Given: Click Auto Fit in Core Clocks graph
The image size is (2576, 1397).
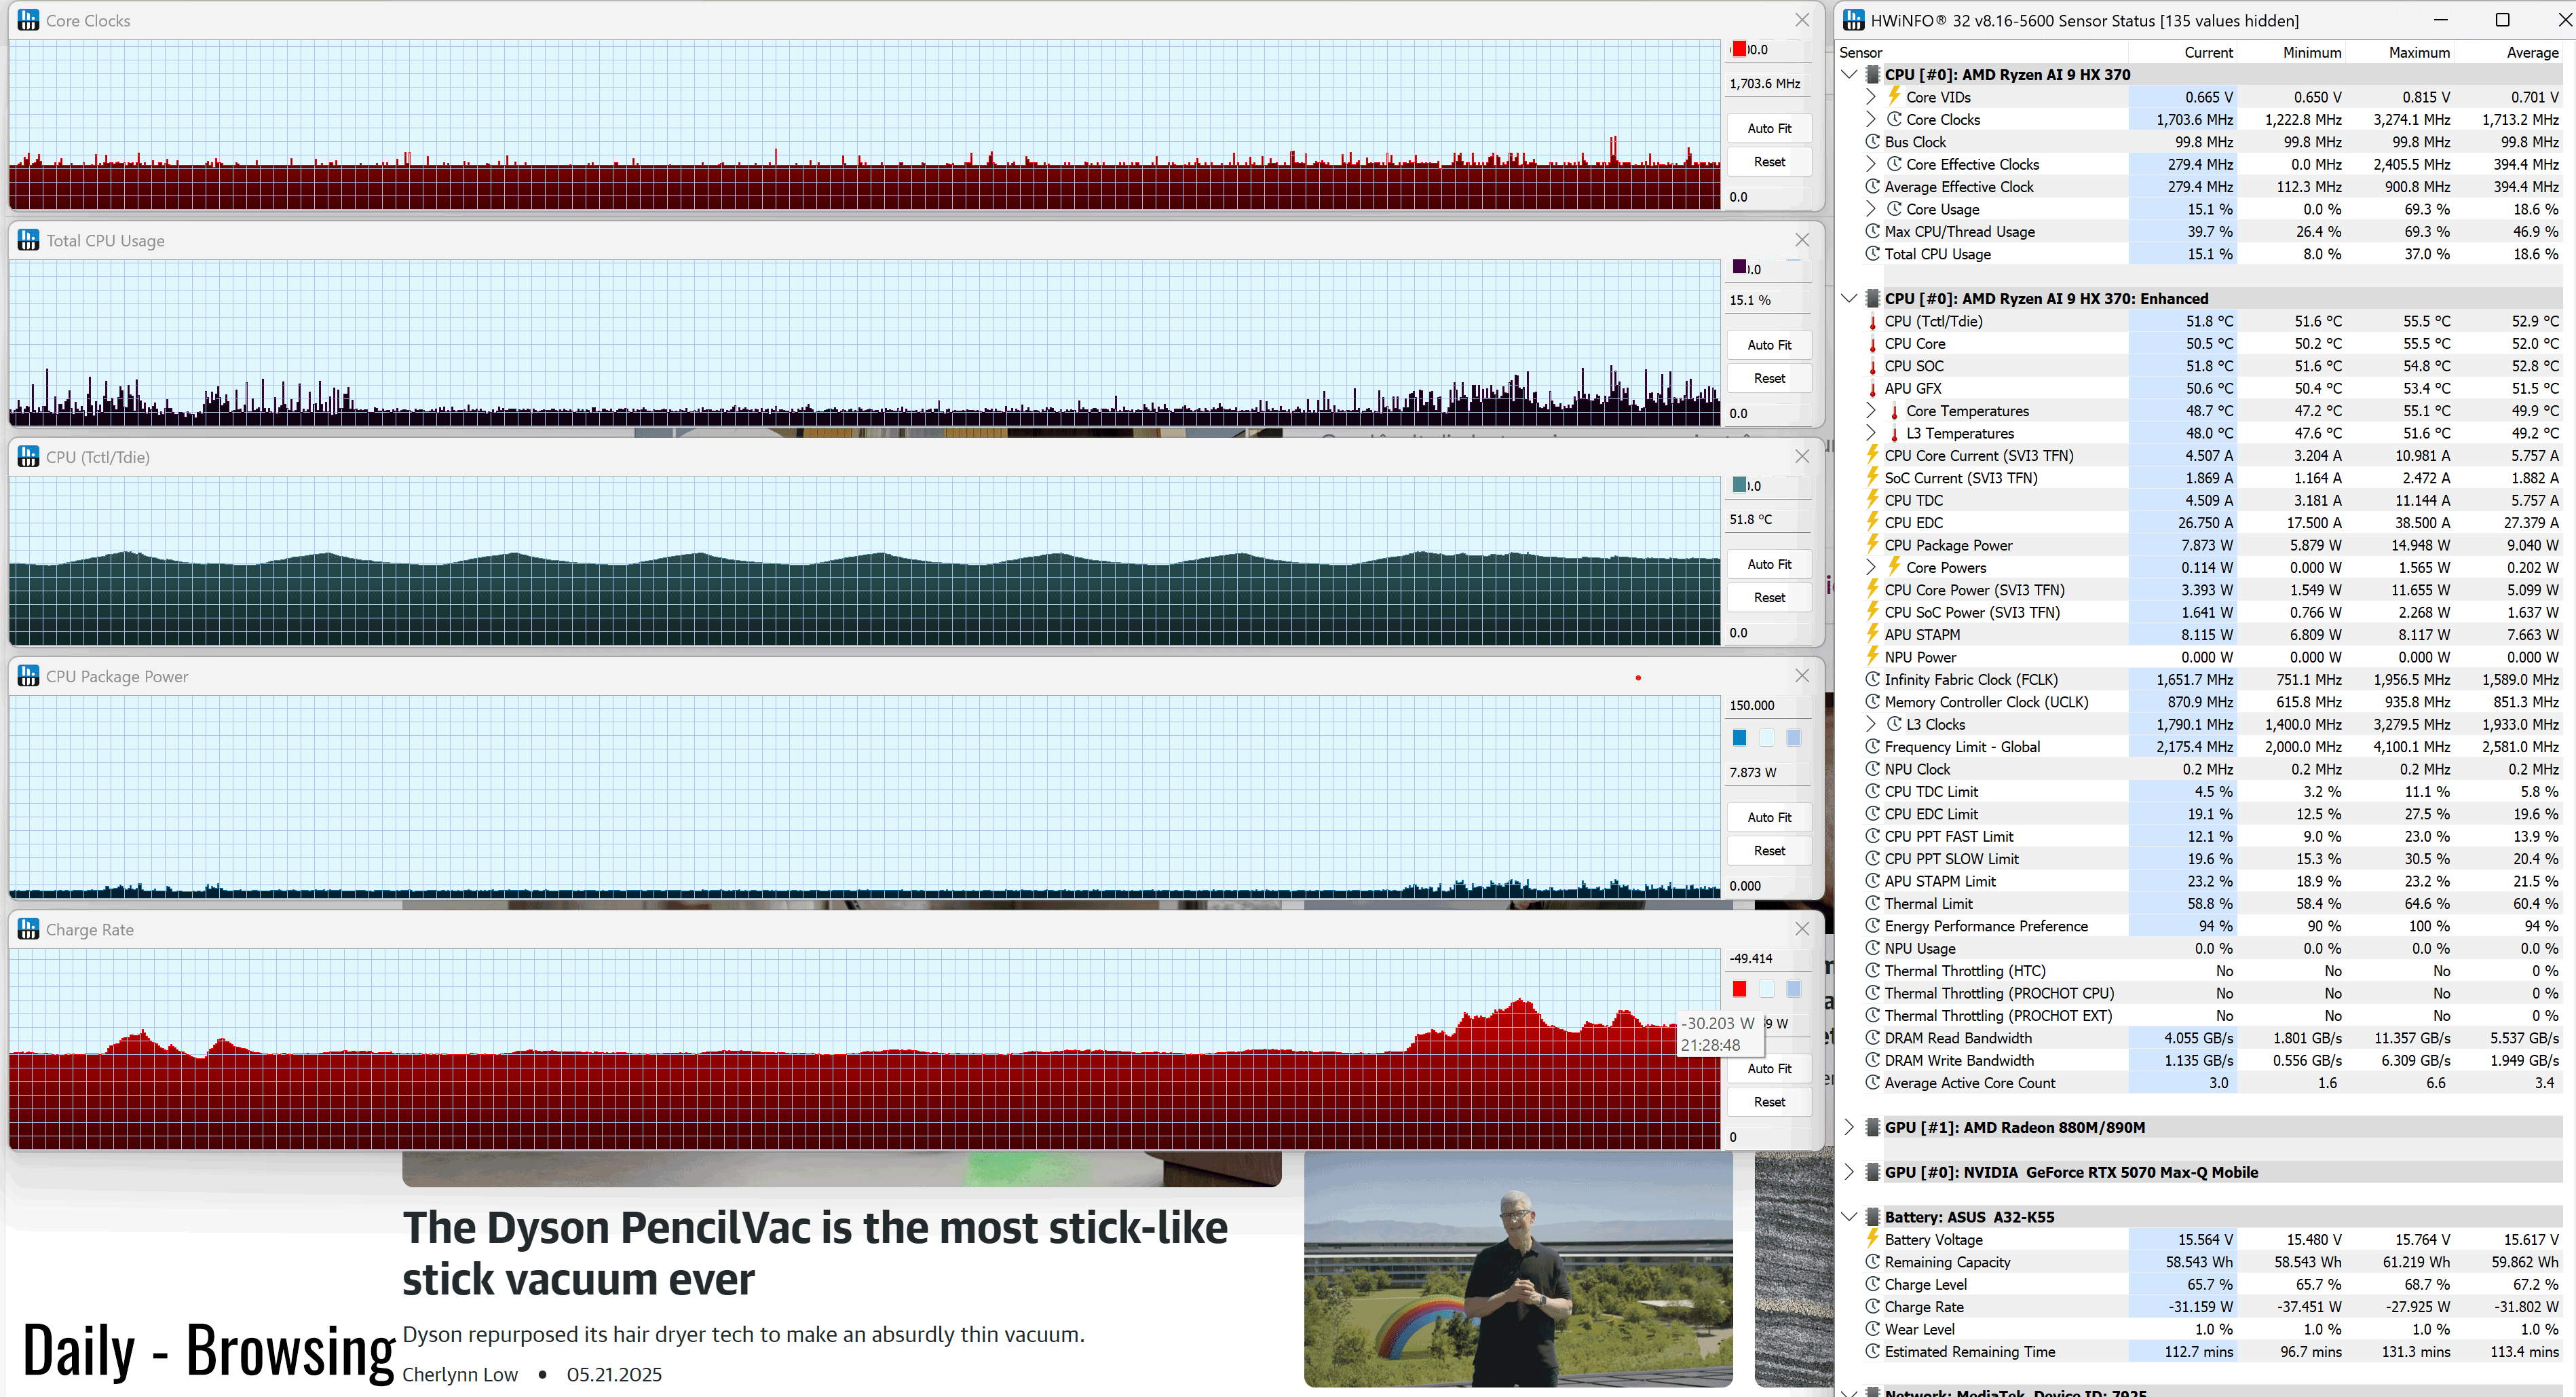Looking at the screenshot, I should pos(1769,128).
